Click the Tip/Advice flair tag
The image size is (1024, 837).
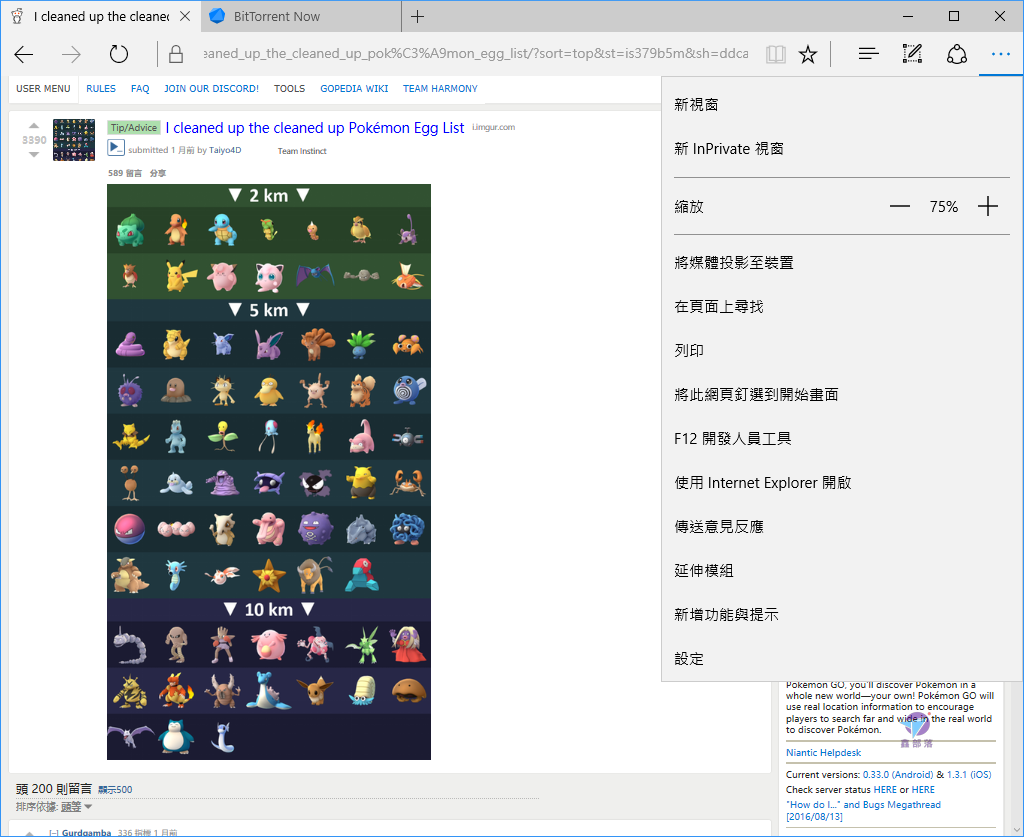(x=134, y=128)
